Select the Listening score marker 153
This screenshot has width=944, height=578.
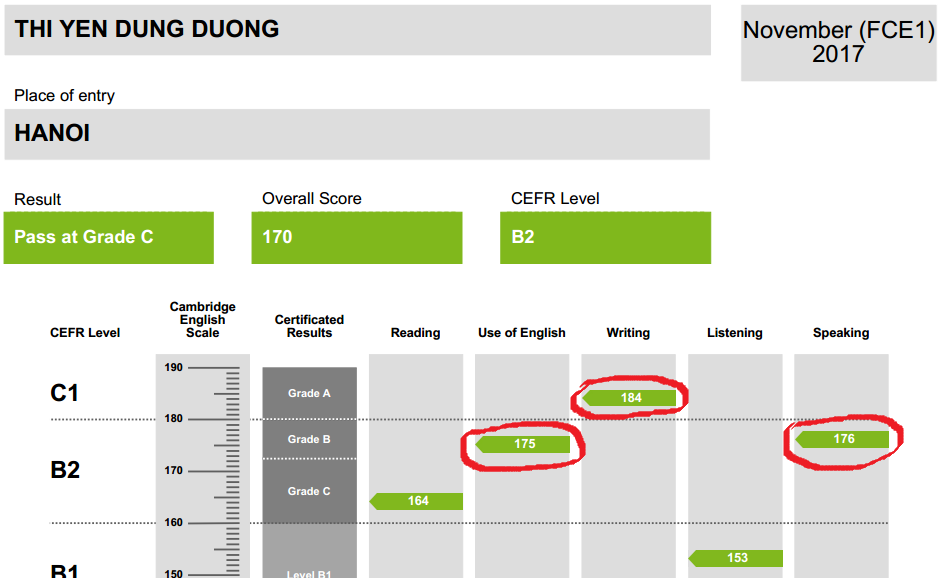[x=736, y=558]
